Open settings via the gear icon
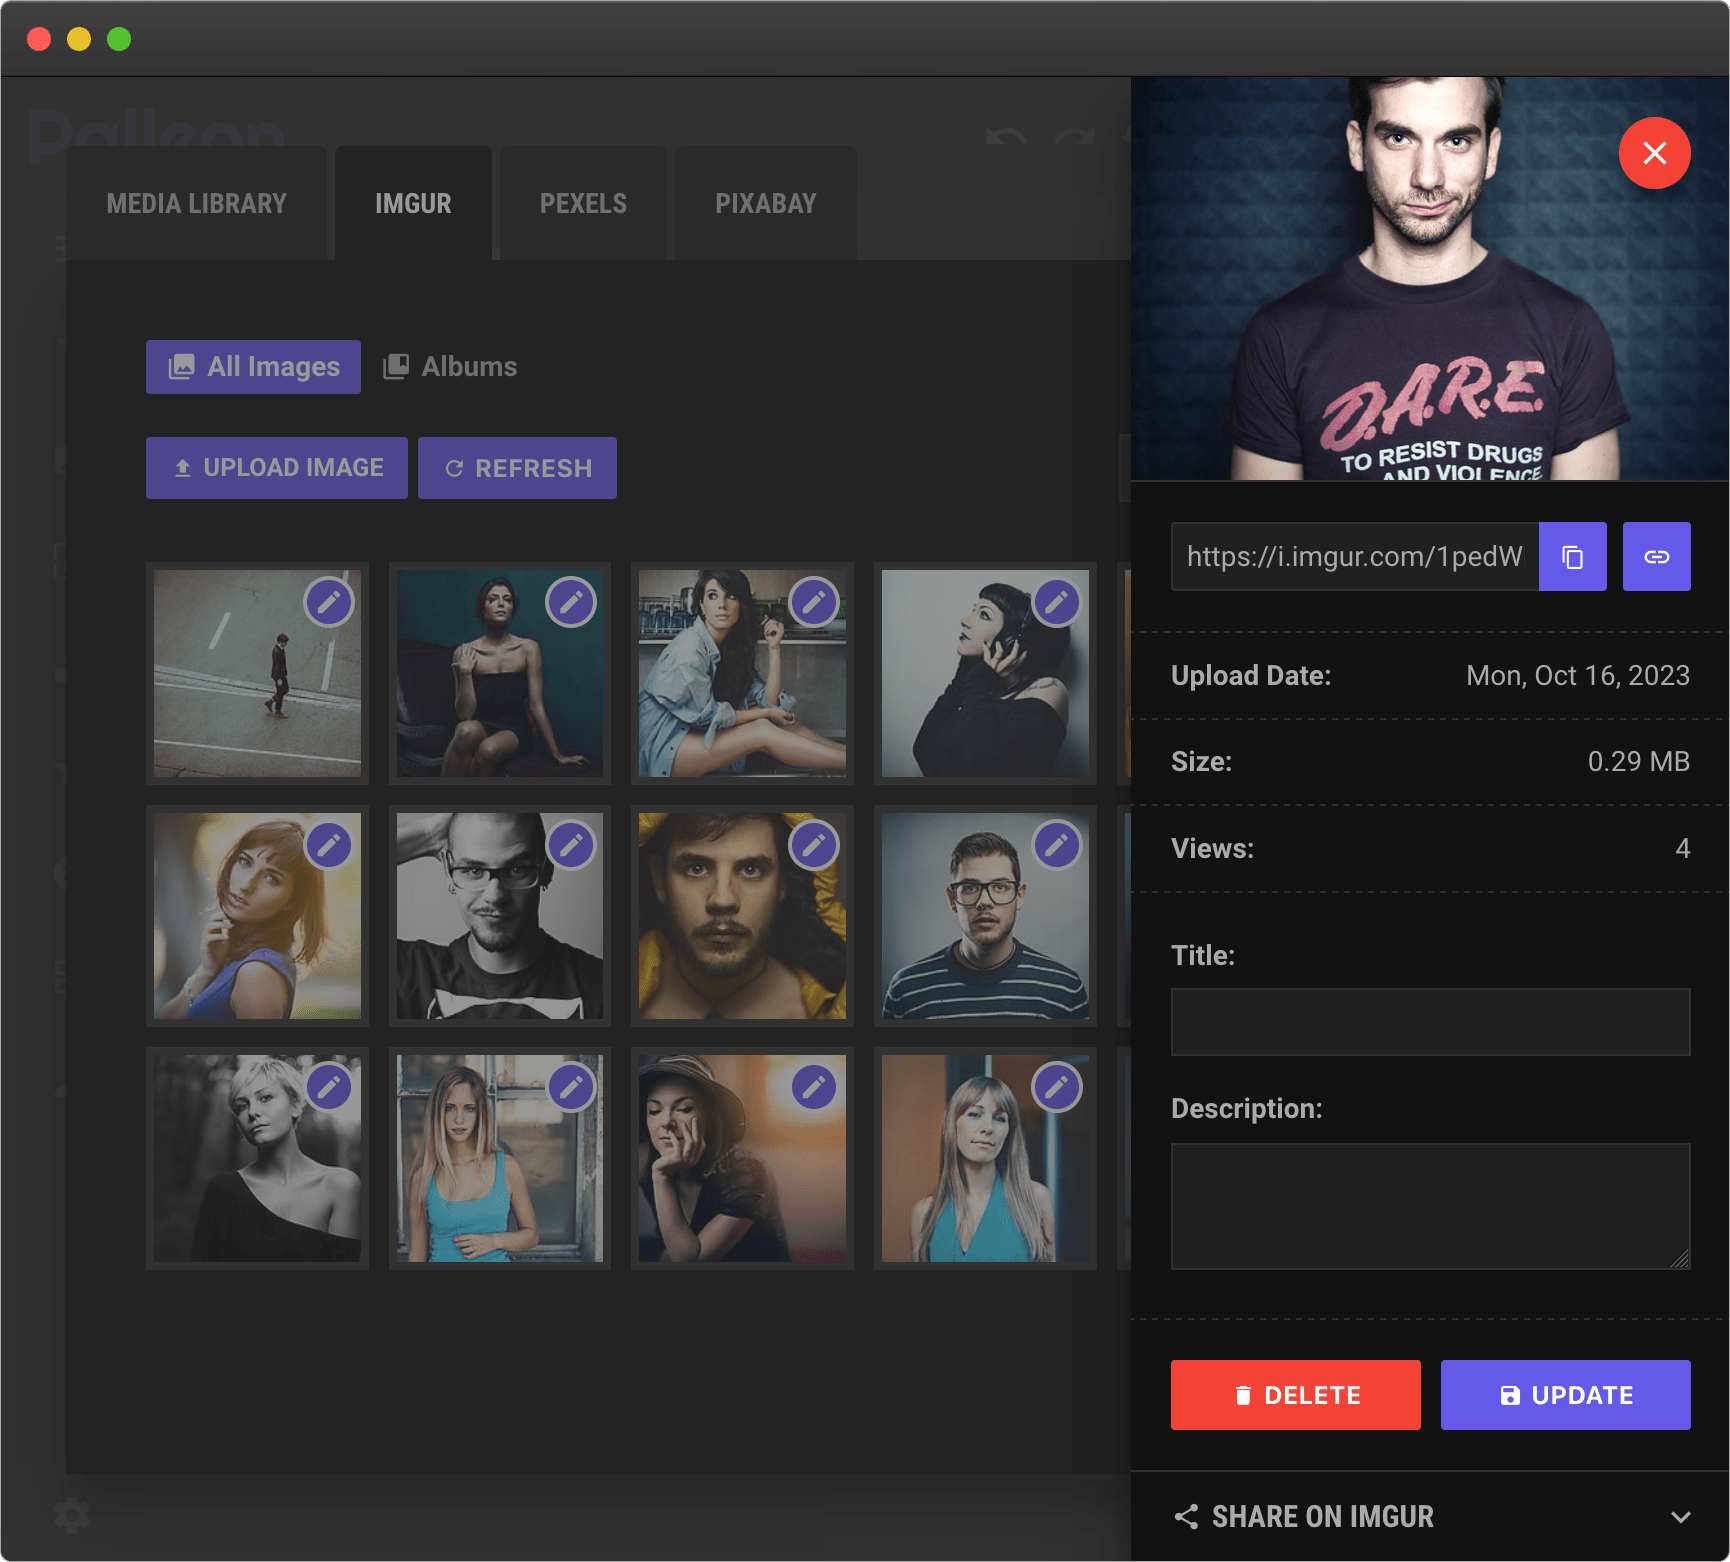The height and width of the screenshot is (1562, 1730). pyautogui.click(x=72, y=1515)
